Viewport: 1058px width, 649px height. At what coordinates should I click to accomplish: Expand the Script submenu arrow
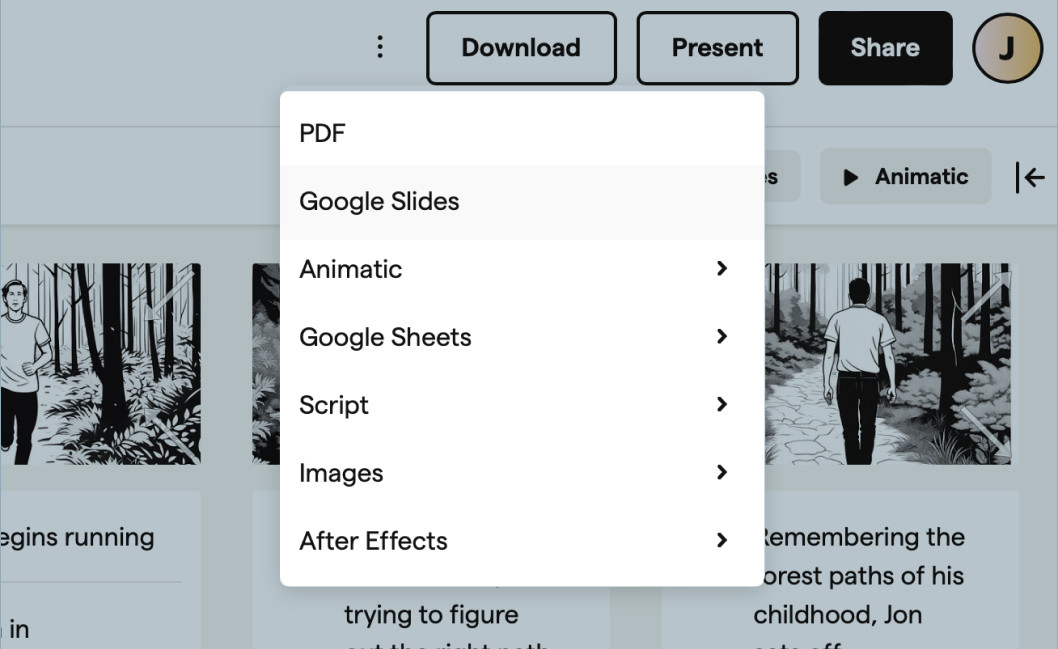721,405
